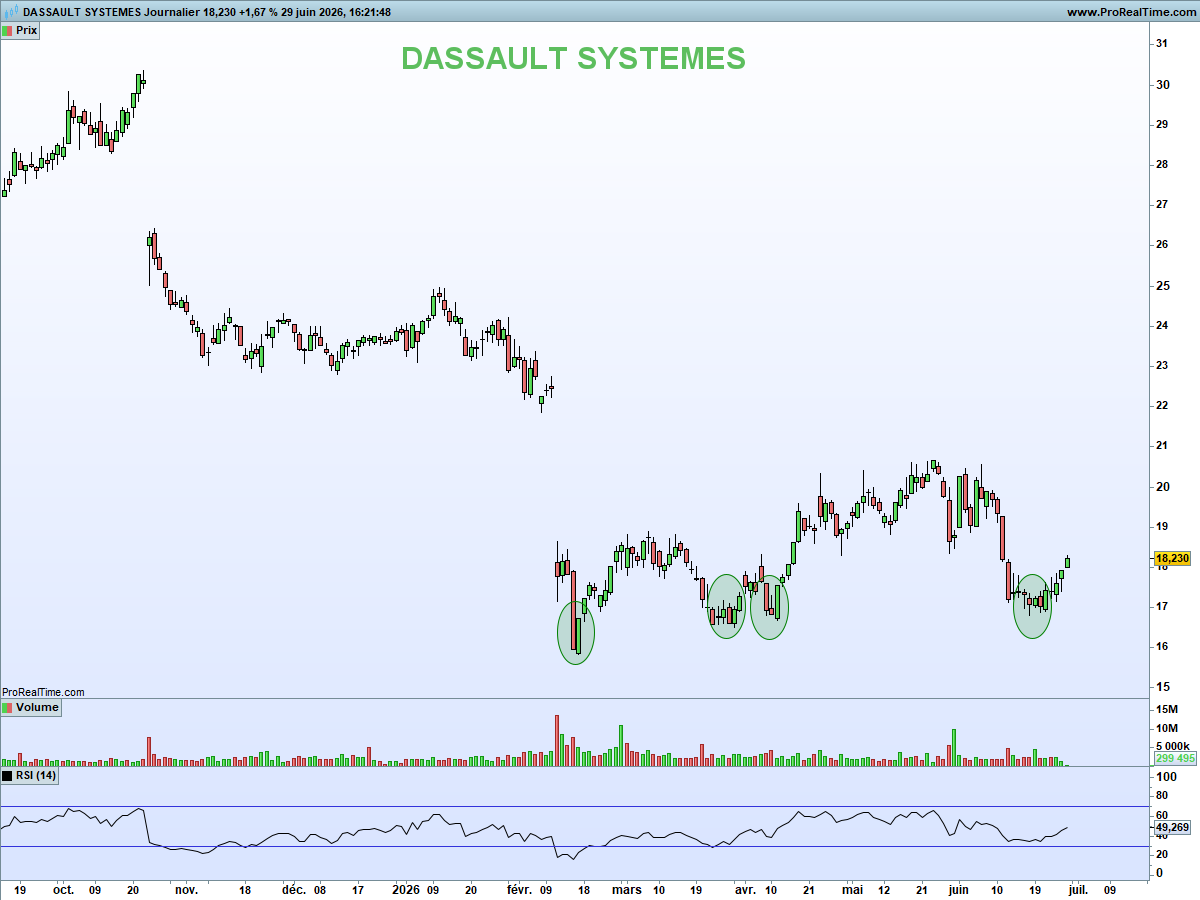Click the 31 label on price axis
This screenshot has width=1200, height=900.
1163,44
